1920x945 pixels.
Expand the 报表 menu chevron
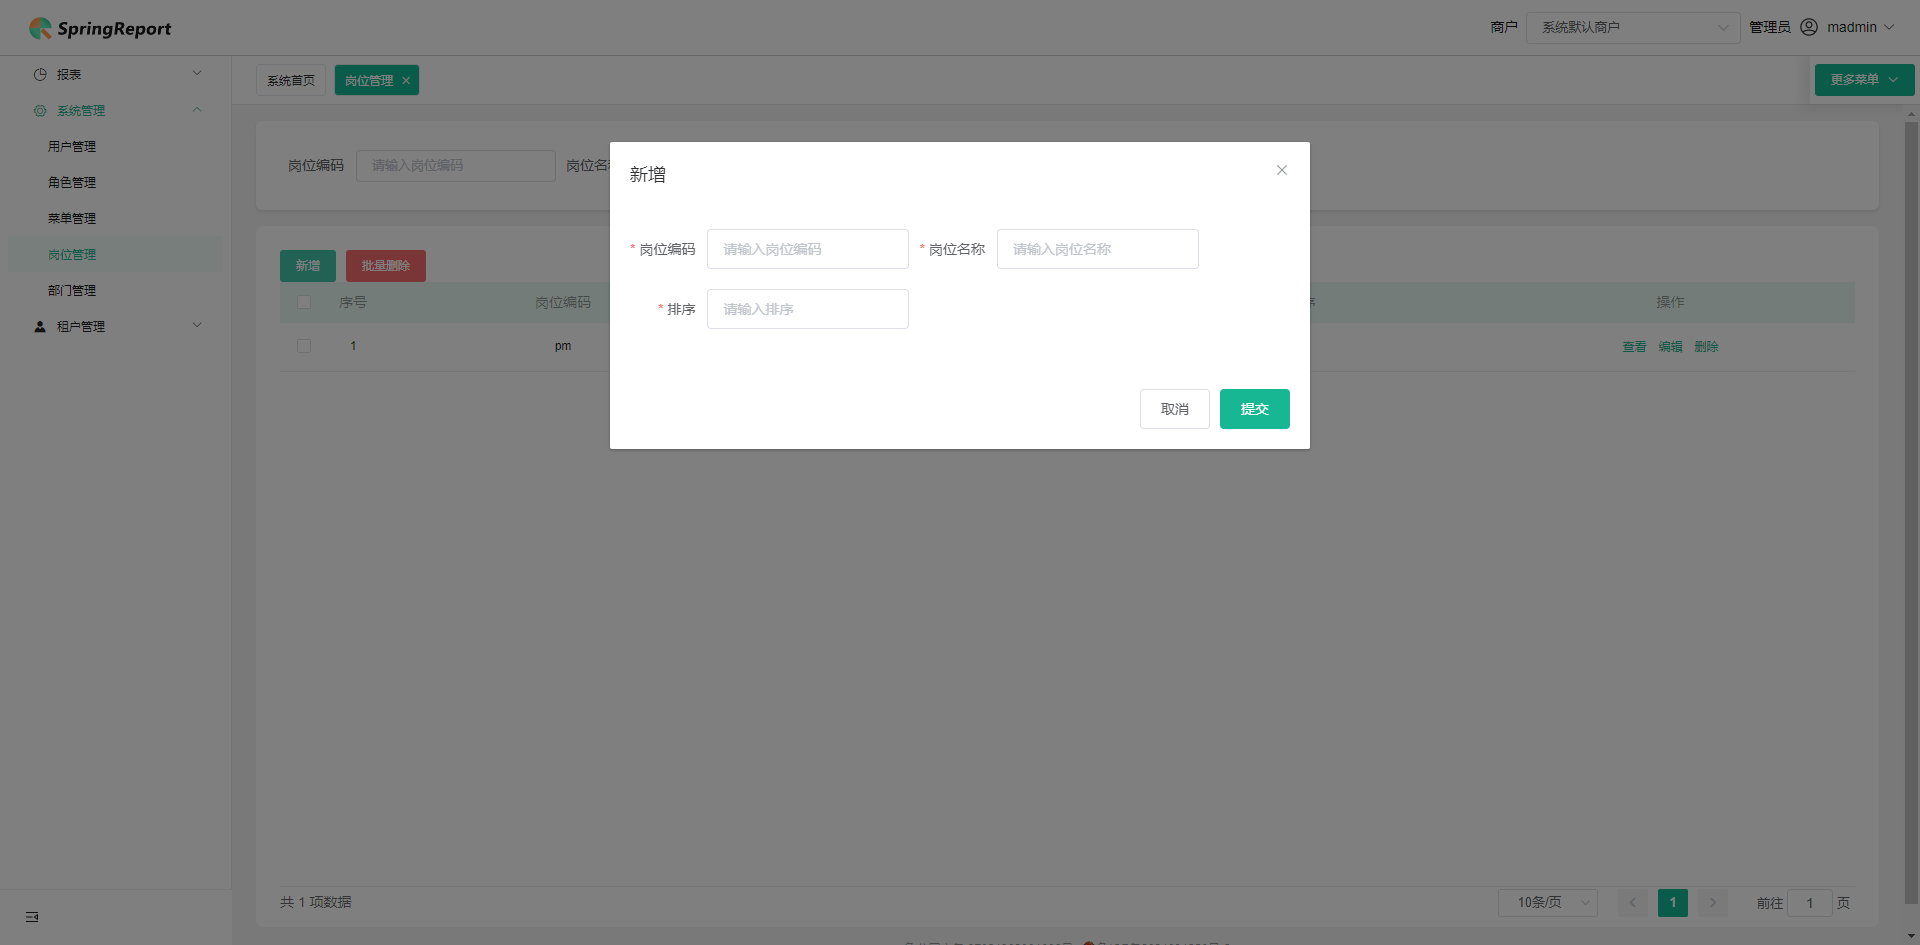click(197, 73)
